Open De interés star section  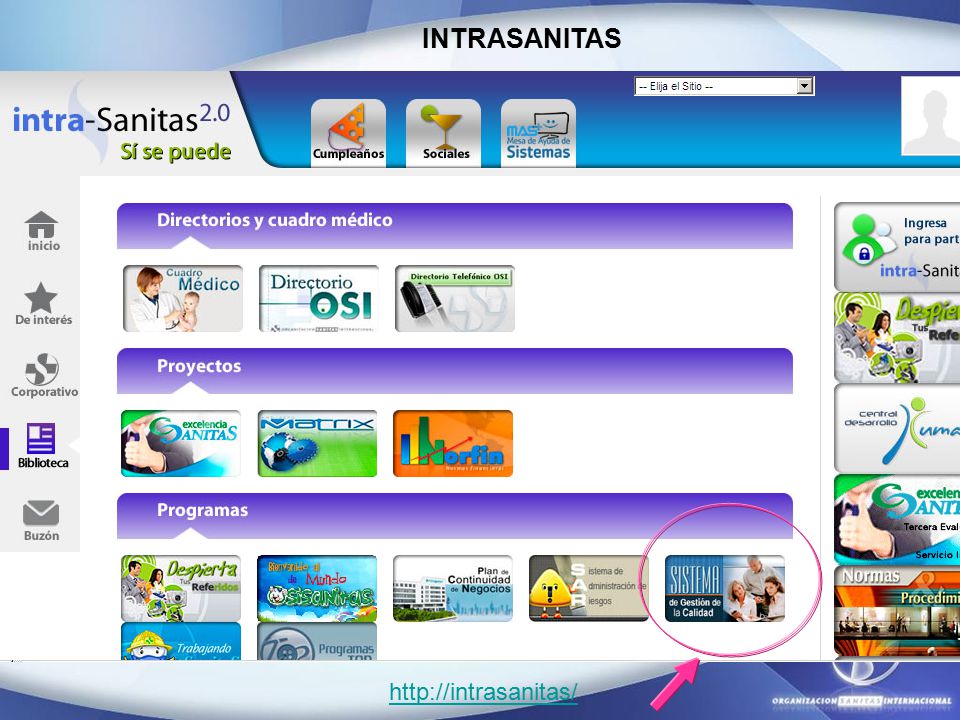(43, 304)
